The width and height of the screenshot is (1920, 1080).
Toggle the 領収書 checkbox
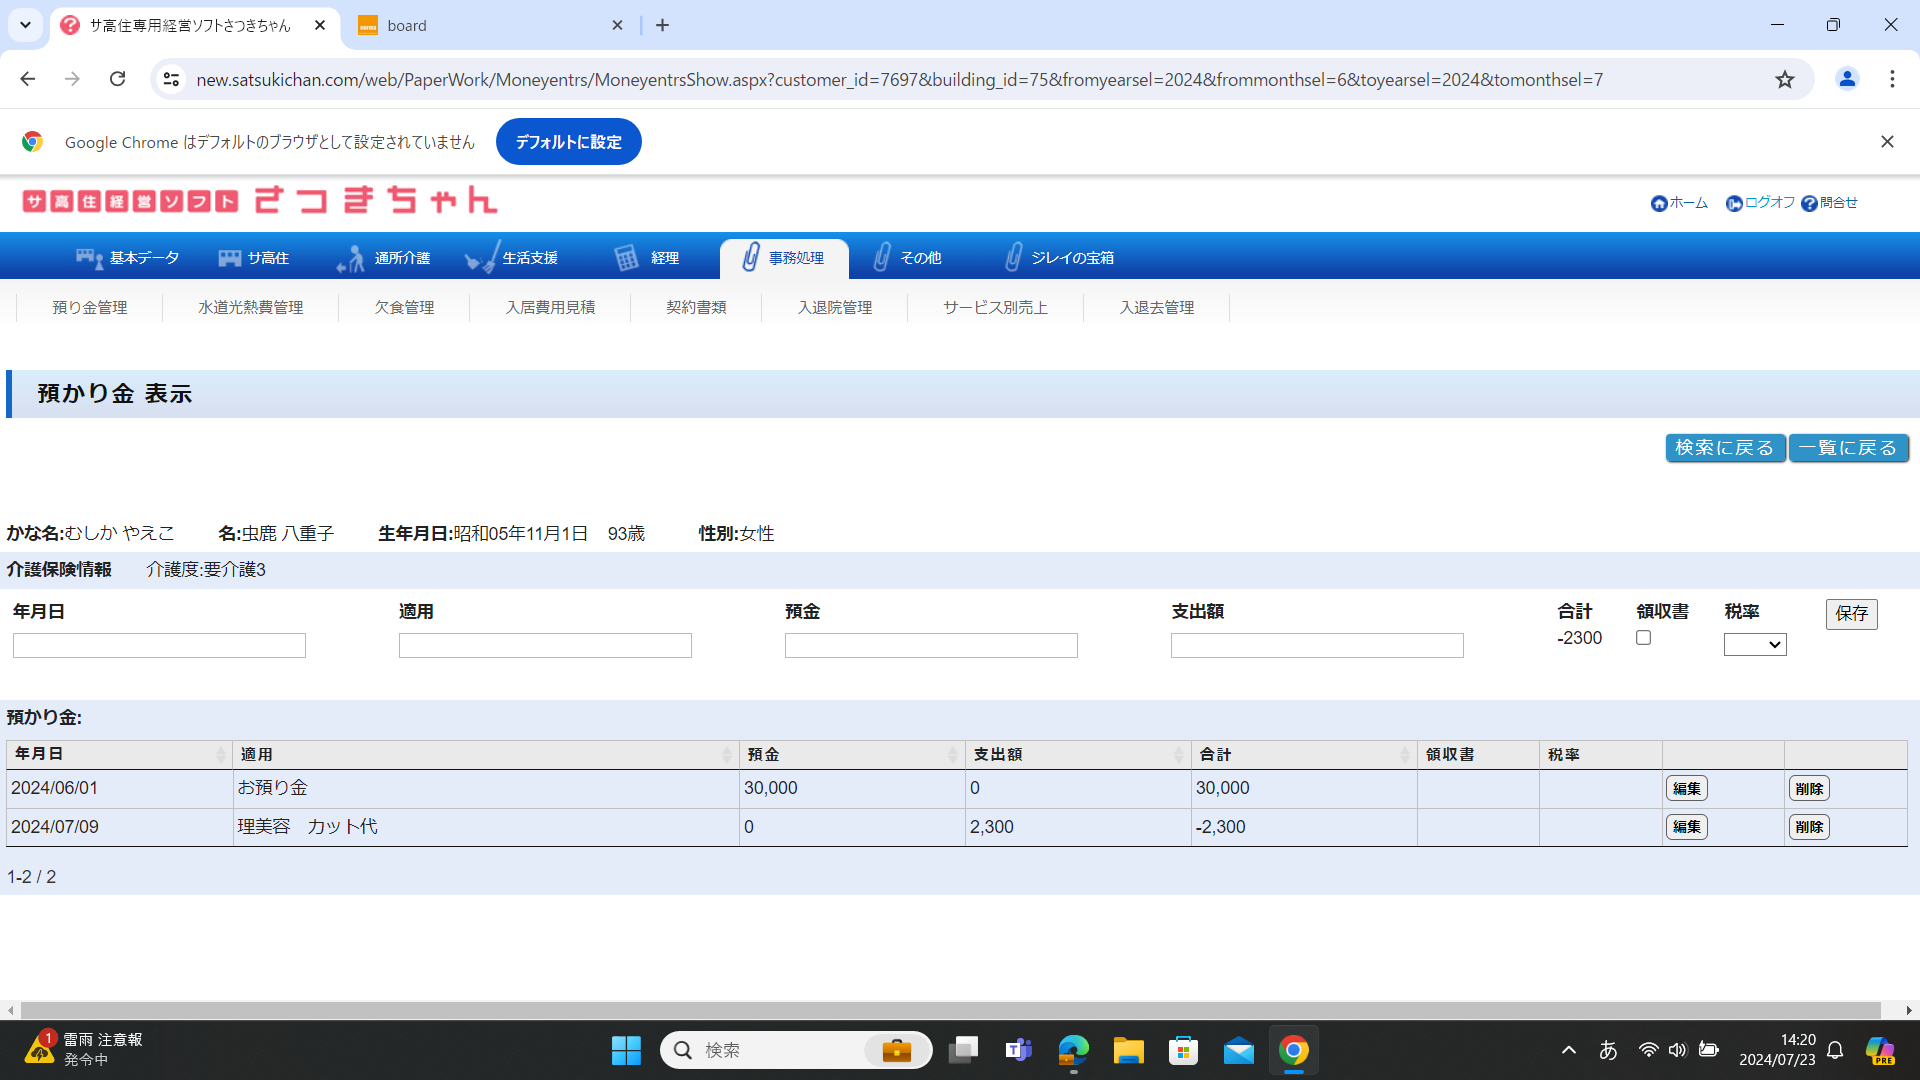click(x=1643, y=638)
